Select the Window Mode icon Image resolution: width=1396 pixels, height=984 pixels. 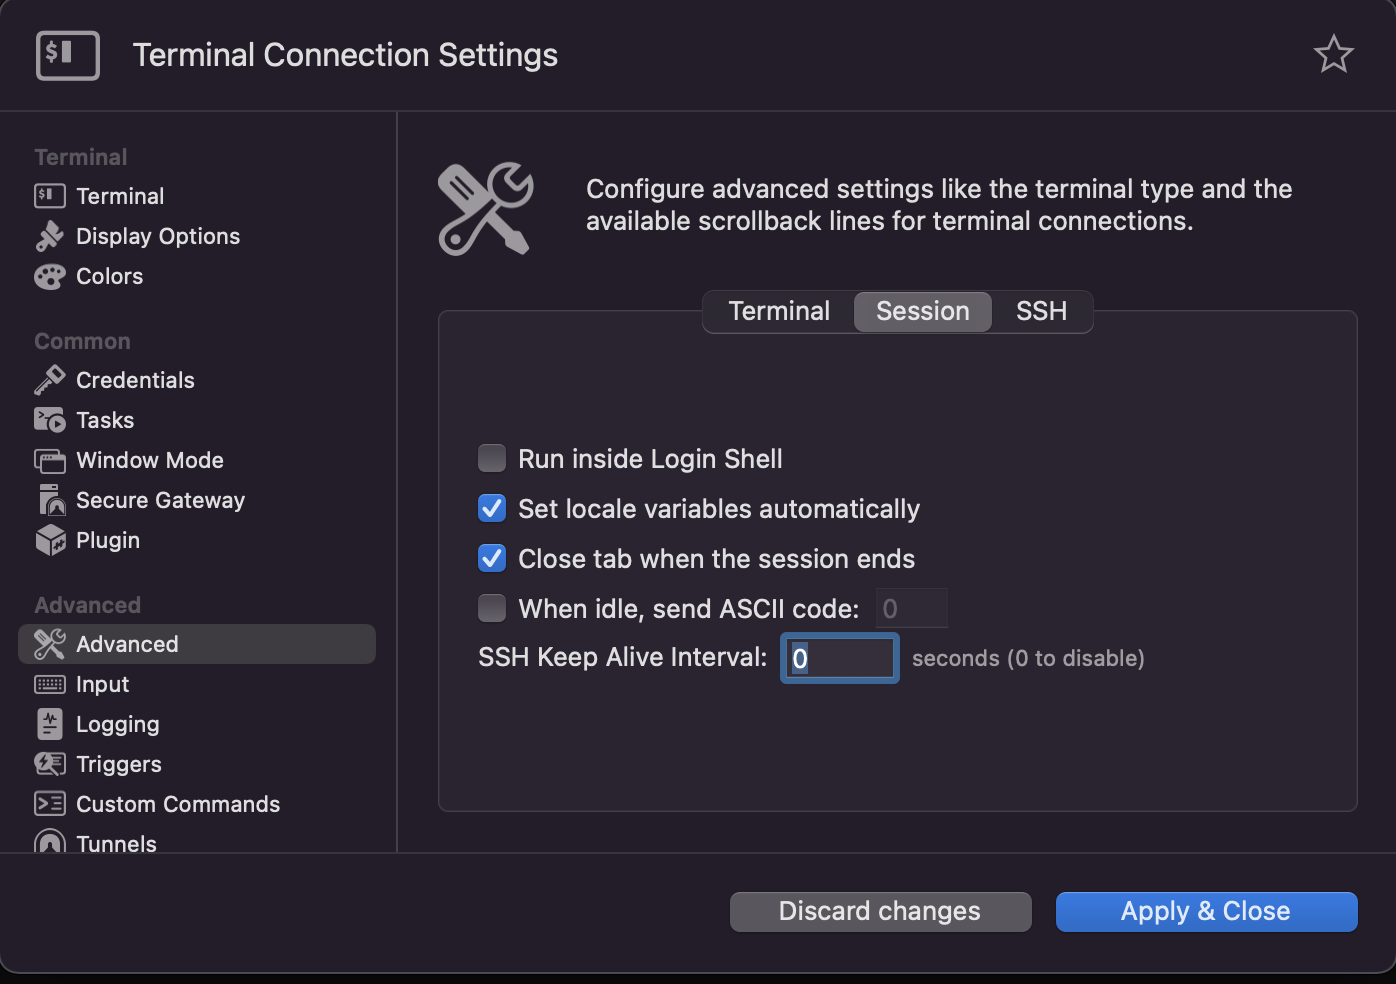coord(49,460)
